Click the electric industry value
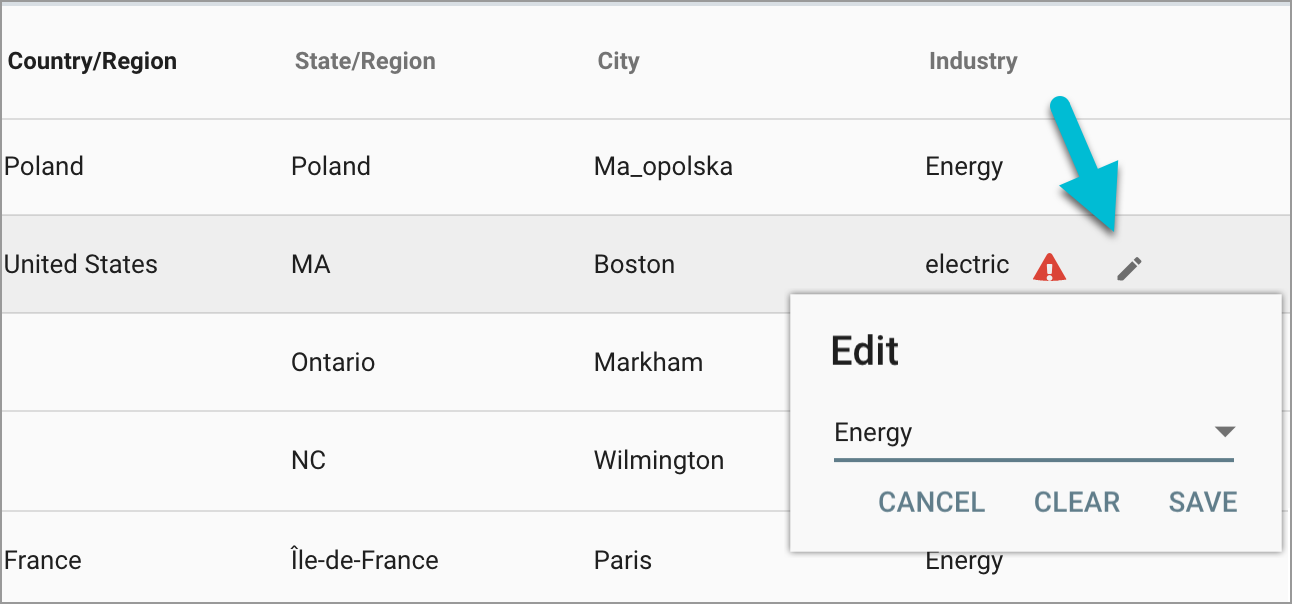Image resolution: width=1292 pixels, height=604 pixels. point(966,264)
